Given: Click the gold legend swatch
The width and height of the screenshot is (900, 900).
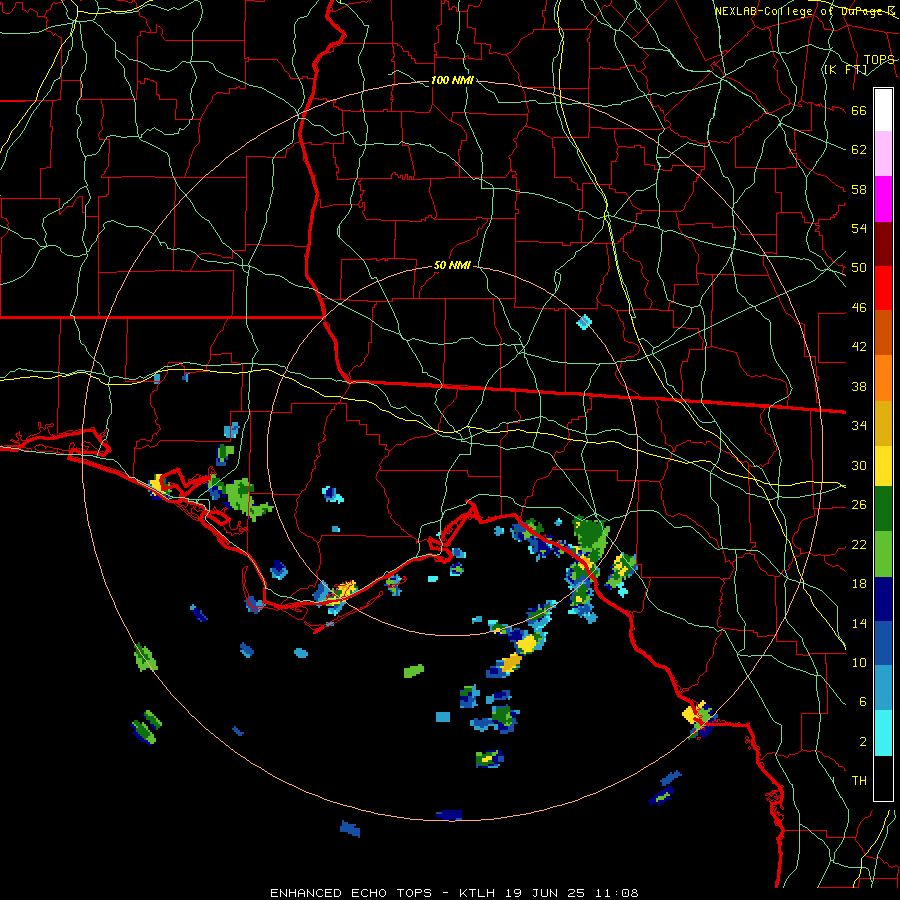Looking at the screenshot, I should 883,423.
